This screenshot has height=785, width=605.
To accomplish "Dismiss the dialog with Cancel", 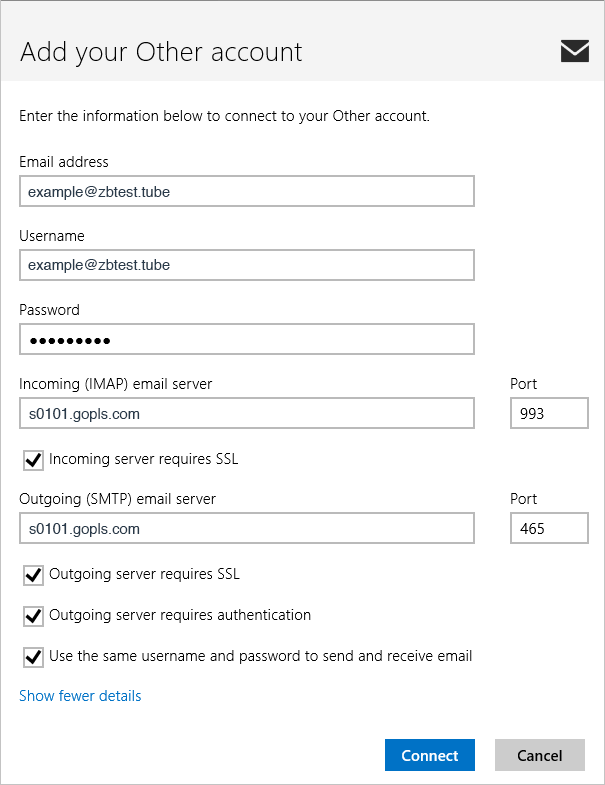I will (539, 755).
